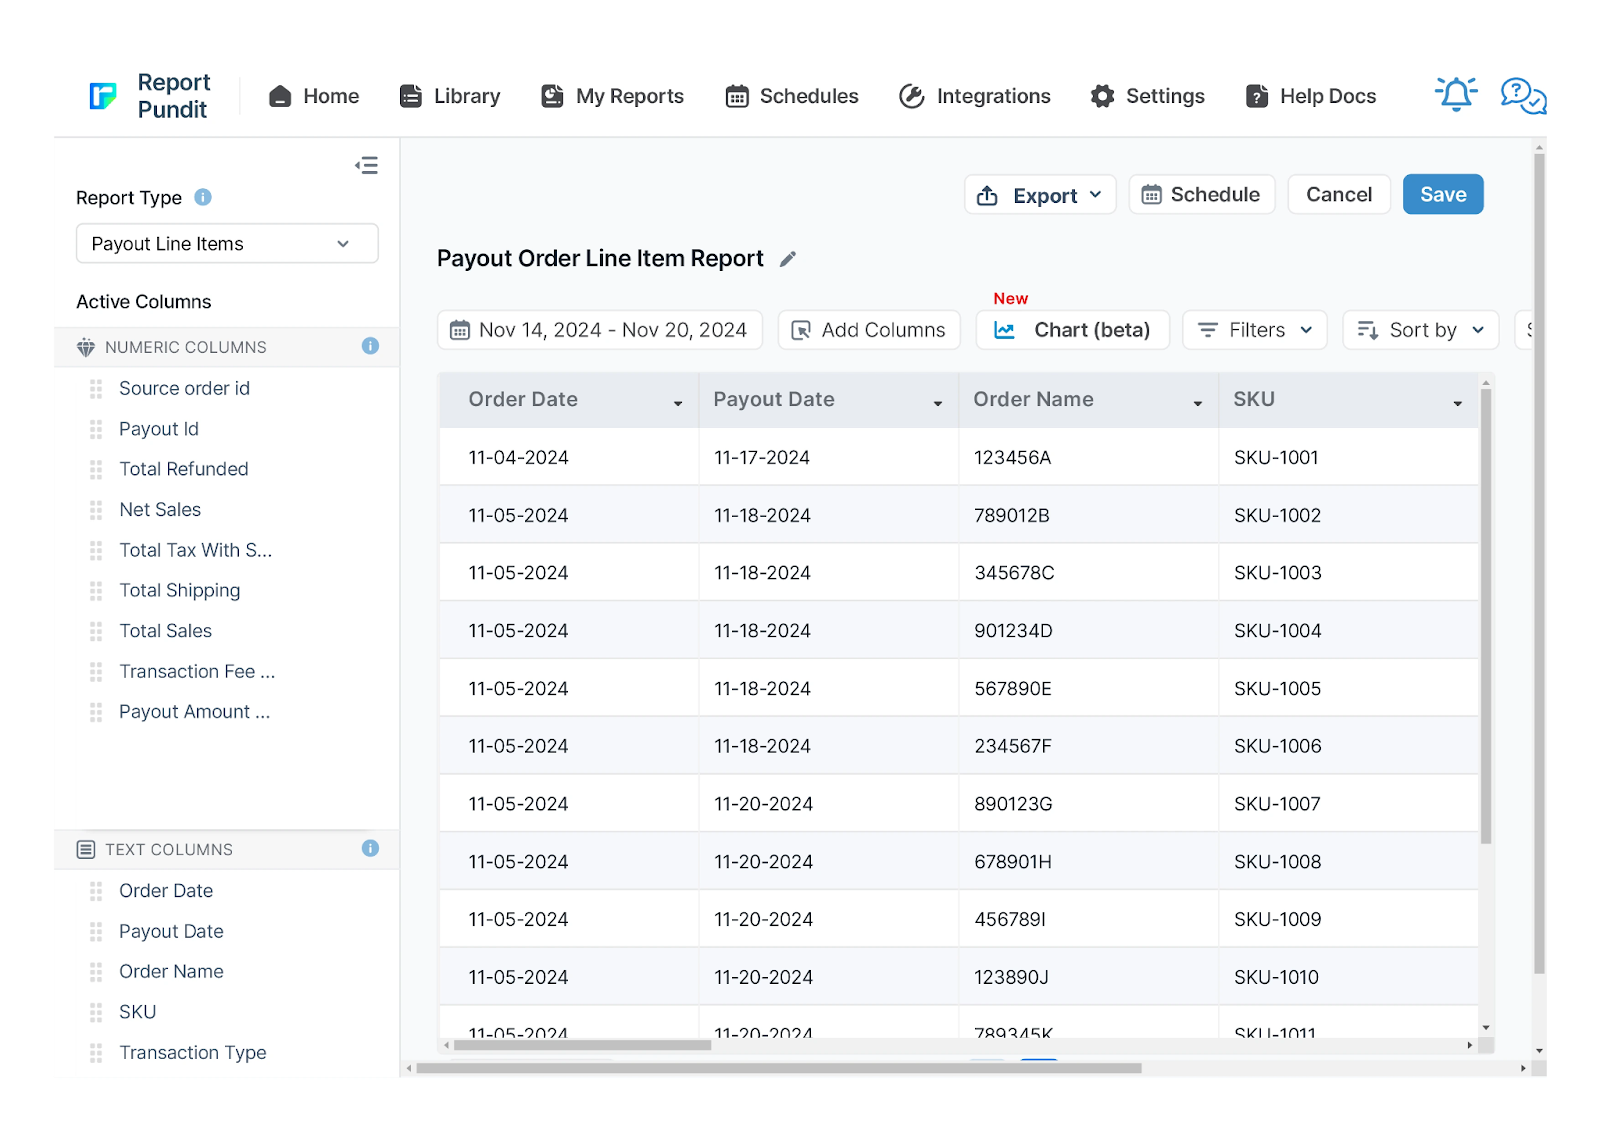1600x1130 pixels.
Task: Click the table horizontal scrollbar
Action: 583,1045
